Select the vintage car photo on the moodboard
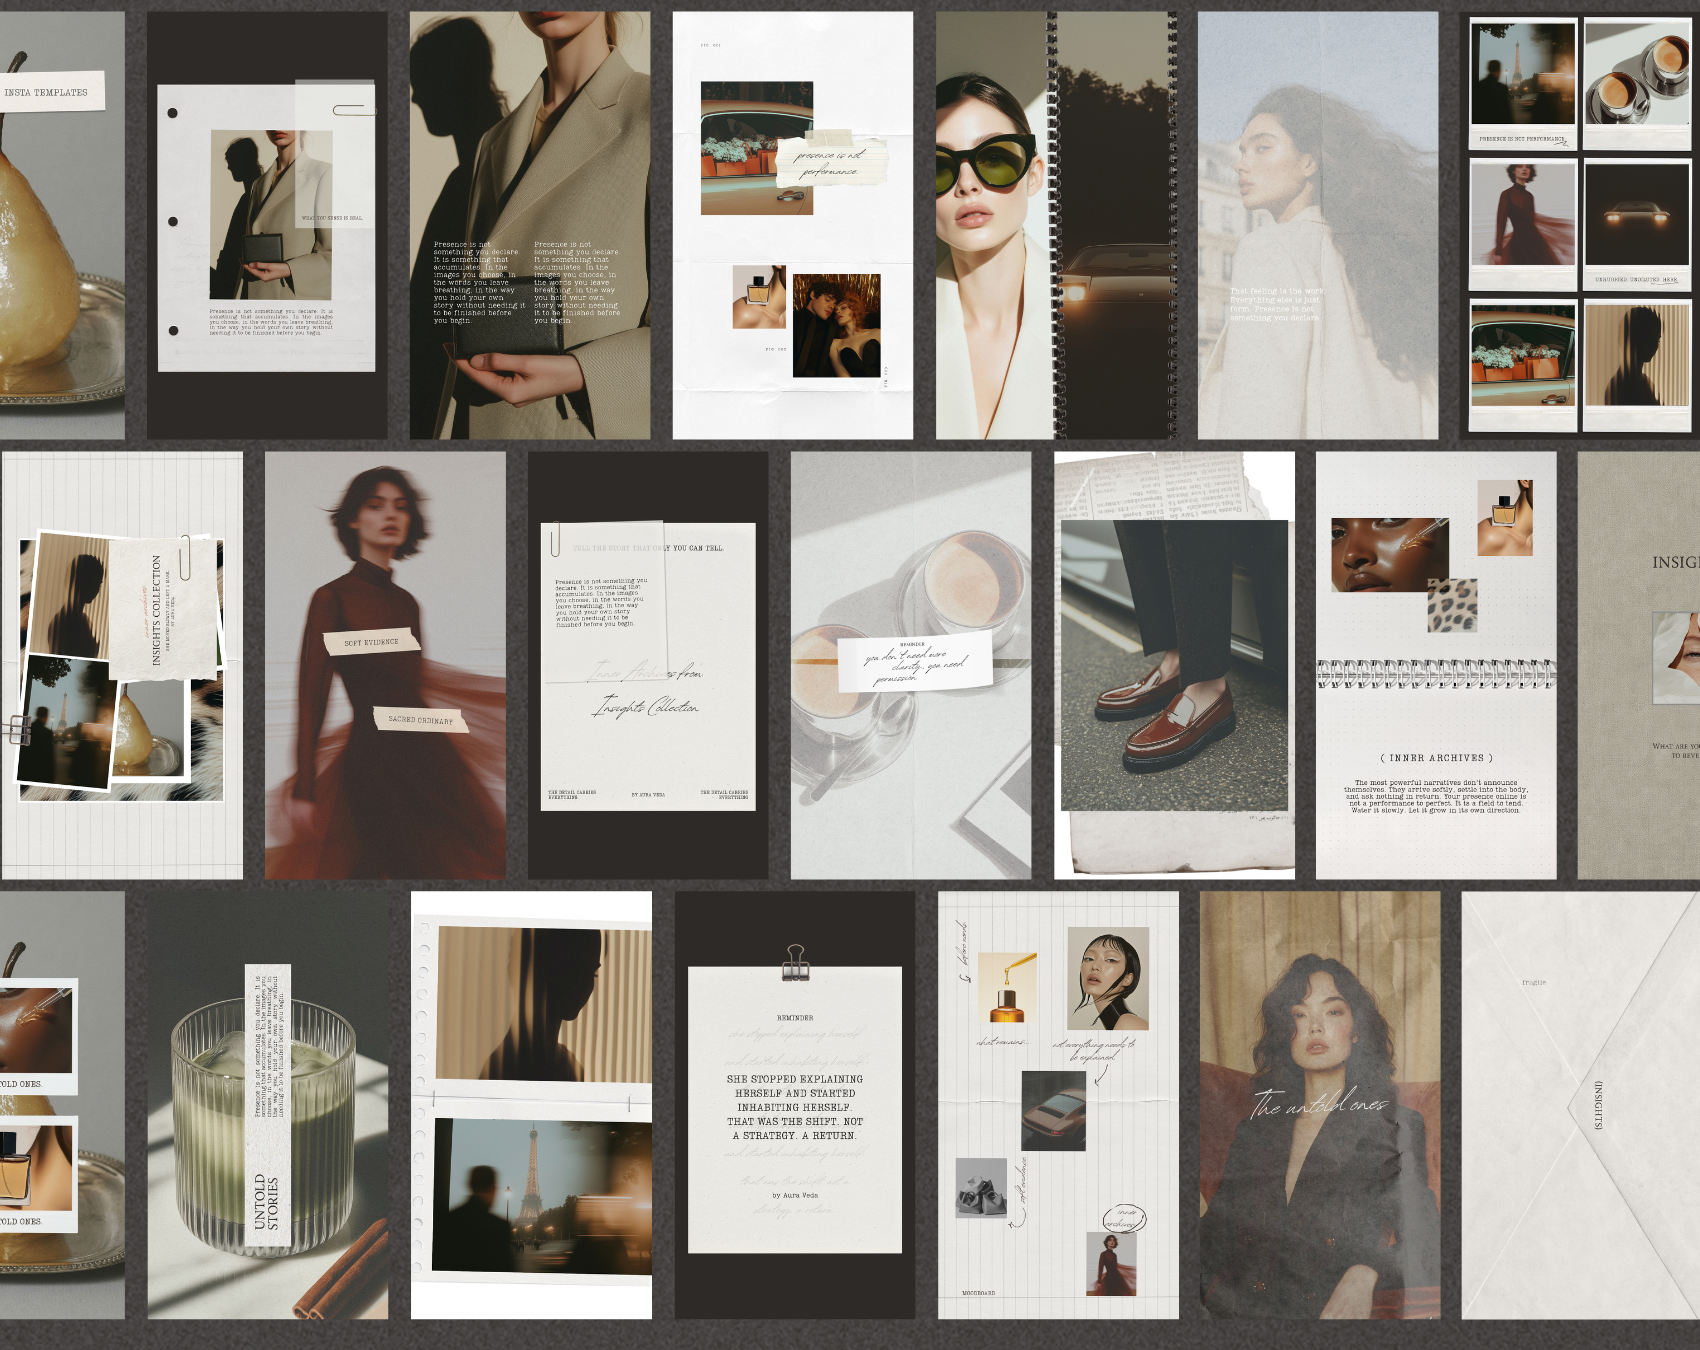The height and width of the screenshot is (1350, 1700). 1054,1110
